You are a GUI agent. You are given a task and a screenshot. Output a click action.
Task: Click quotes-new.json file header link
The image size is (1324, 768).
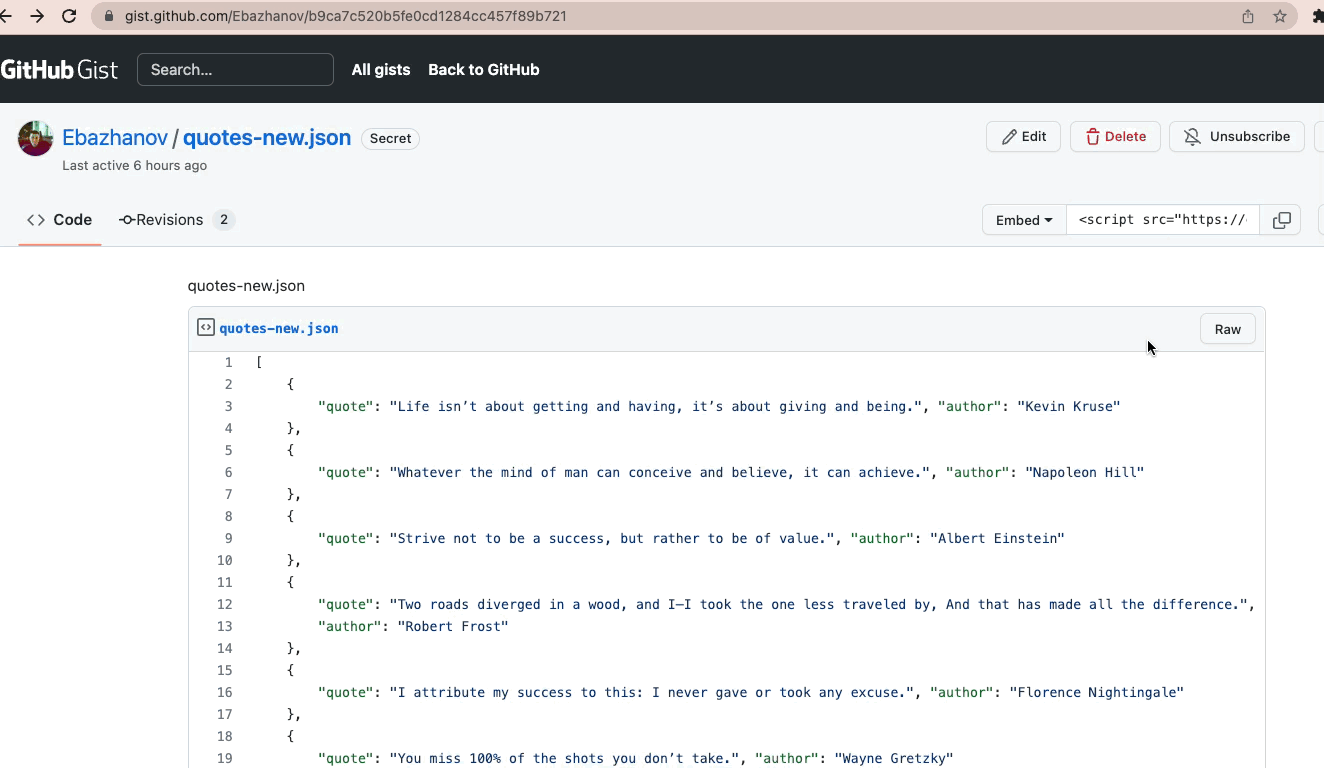point(279,328)
